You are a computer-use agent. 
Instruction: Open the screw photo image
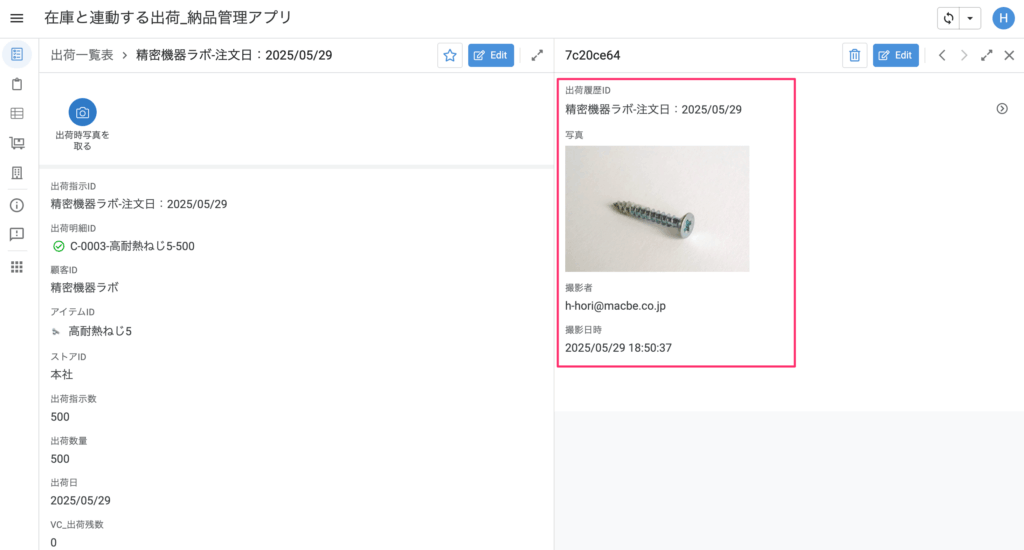coord(657,208)
